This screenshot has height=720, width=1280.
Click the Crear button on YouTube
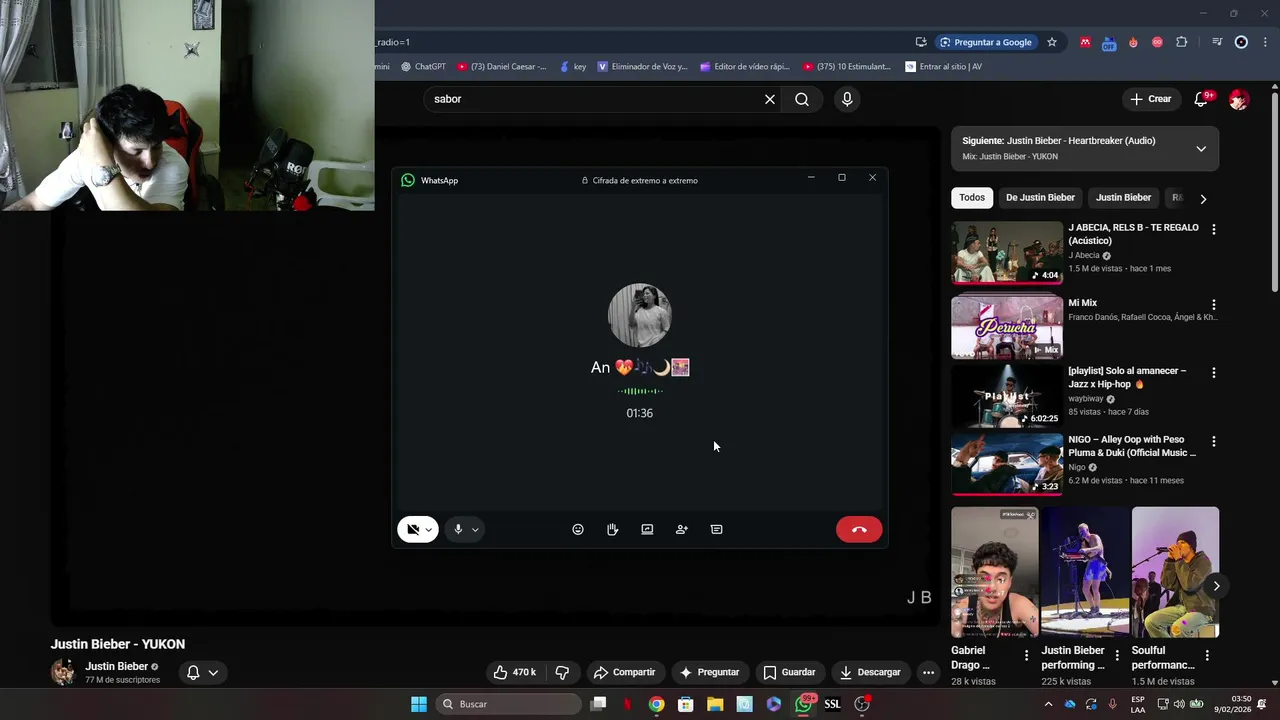[1150, 99]
